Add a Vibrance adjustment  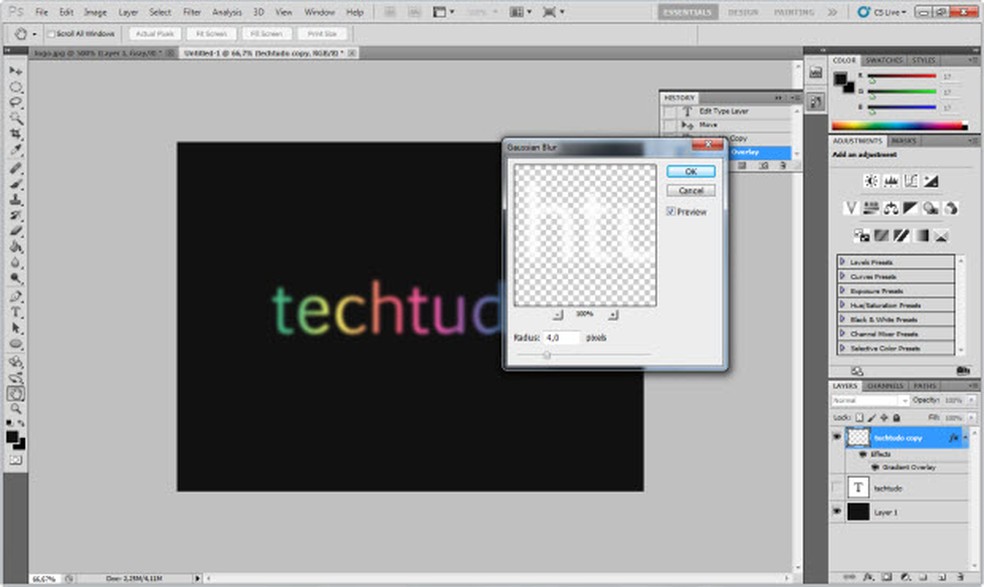pos(851,208)
